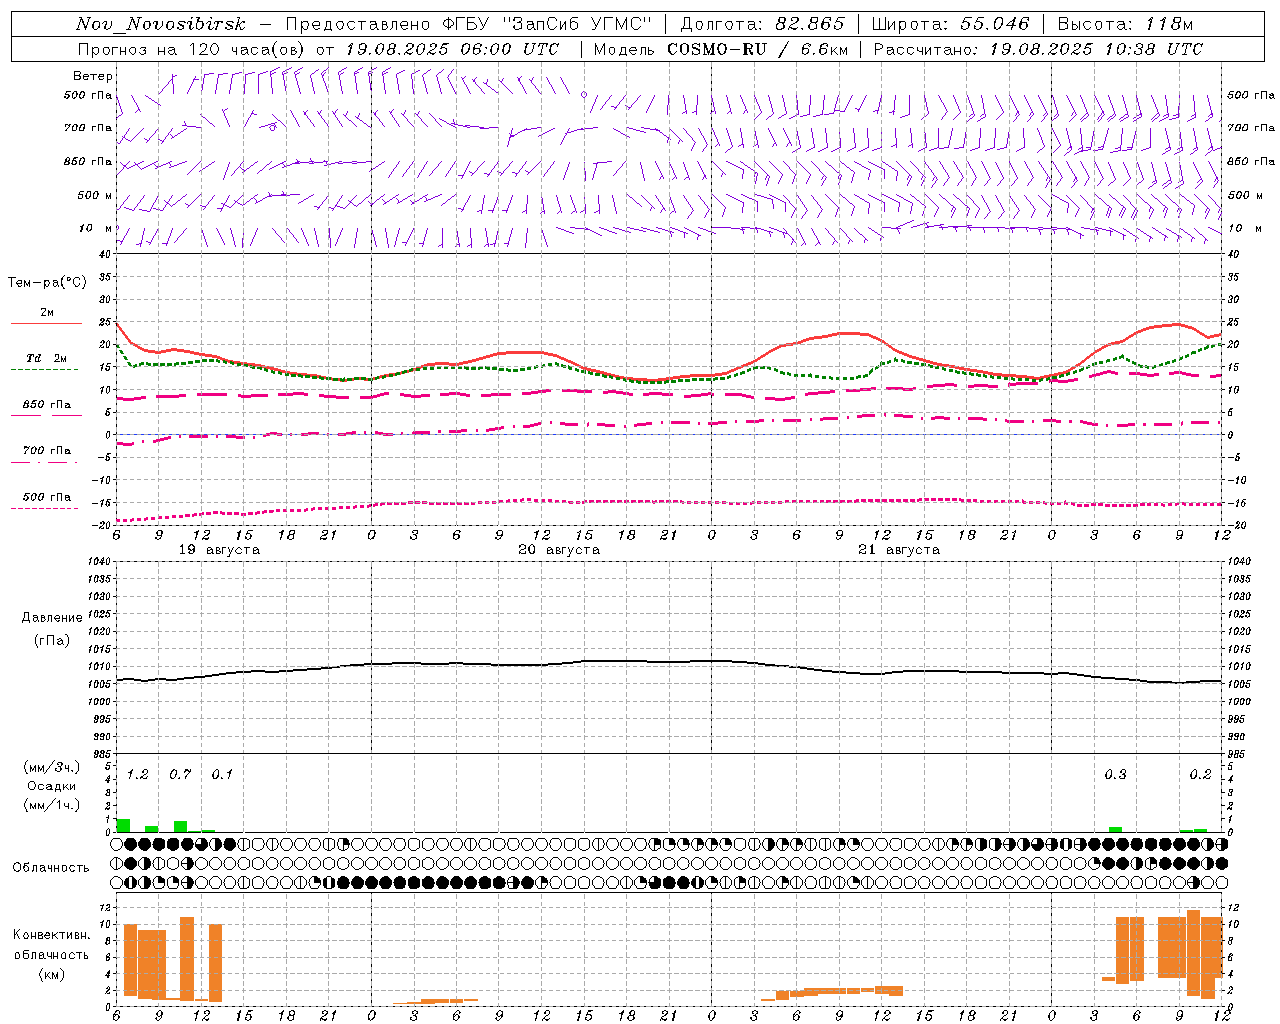The image size is (1280, 1024).
Task: Click the 700 гПа temperature legend entry
Action: (x=47, y=451)
